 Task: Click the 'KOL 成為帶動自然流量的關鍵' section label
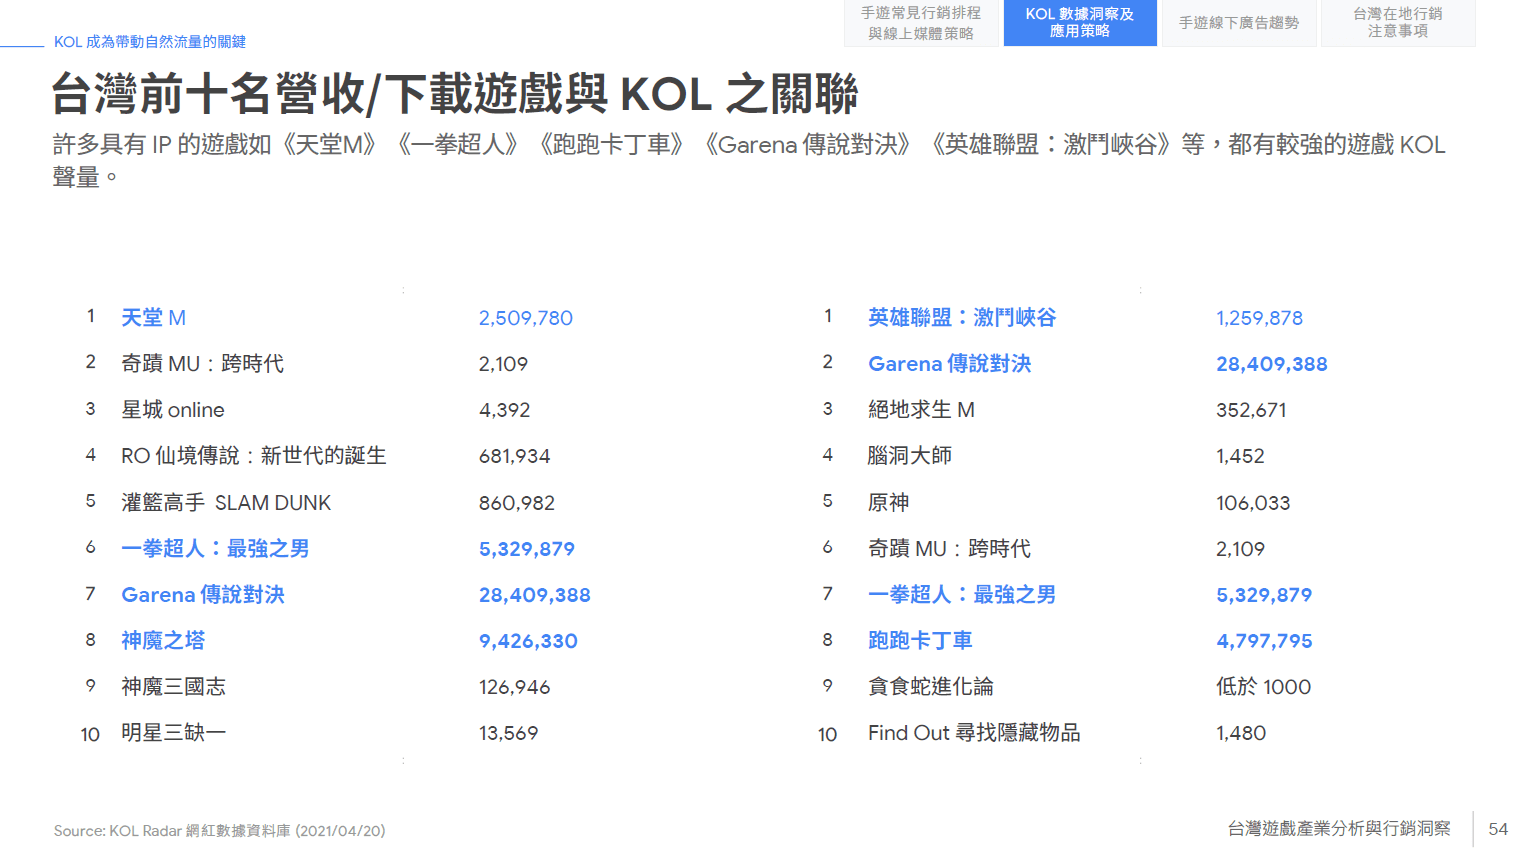[150, 42]
